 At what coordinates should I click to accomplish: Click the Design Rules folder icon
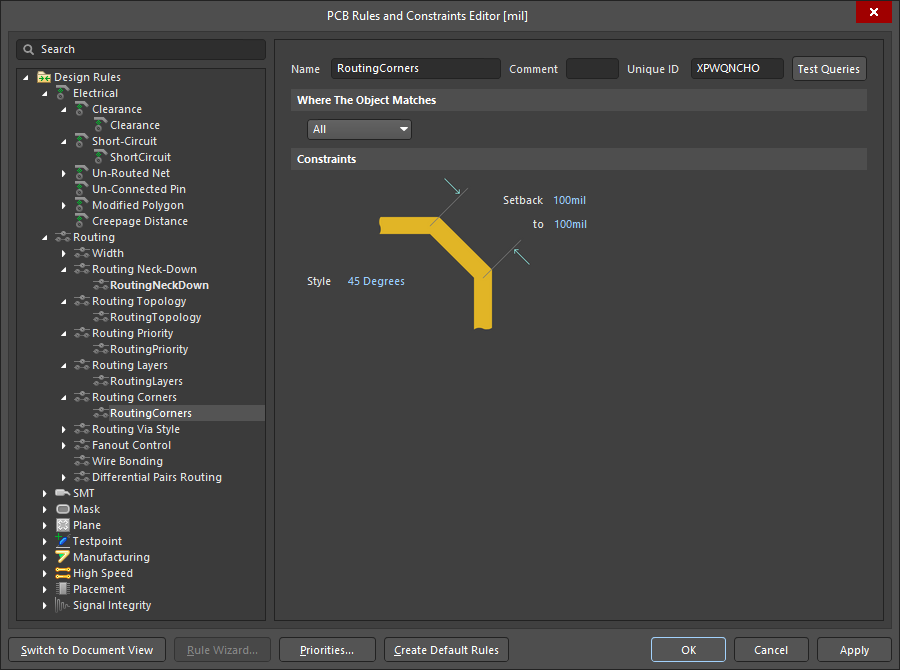pos(44,77)
